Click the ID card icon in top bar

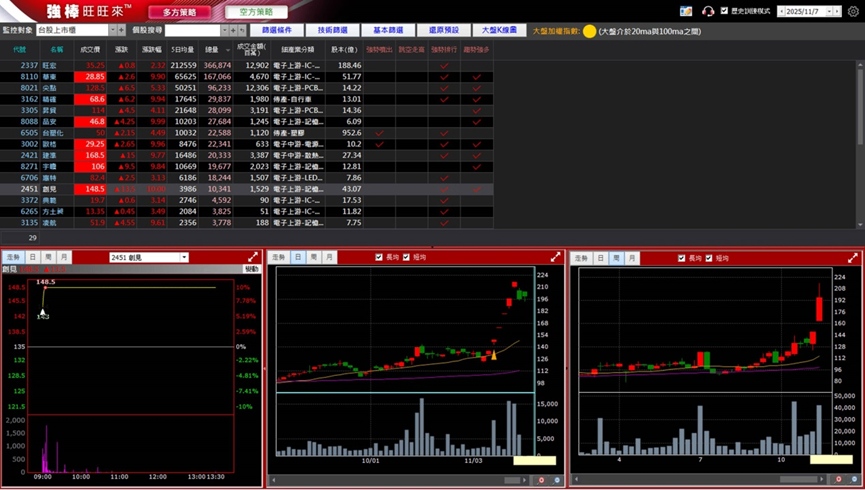[x=686, y=11]
